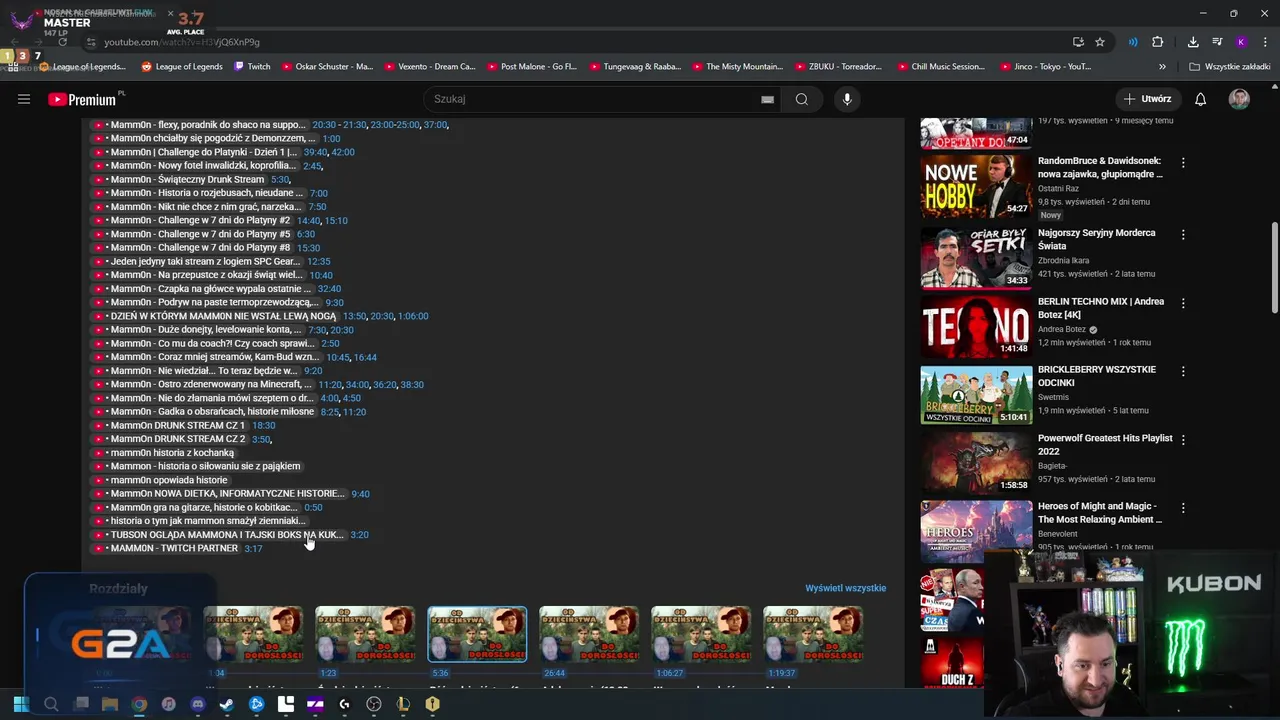Open Chrome media controls icon

coord(1217,42)
